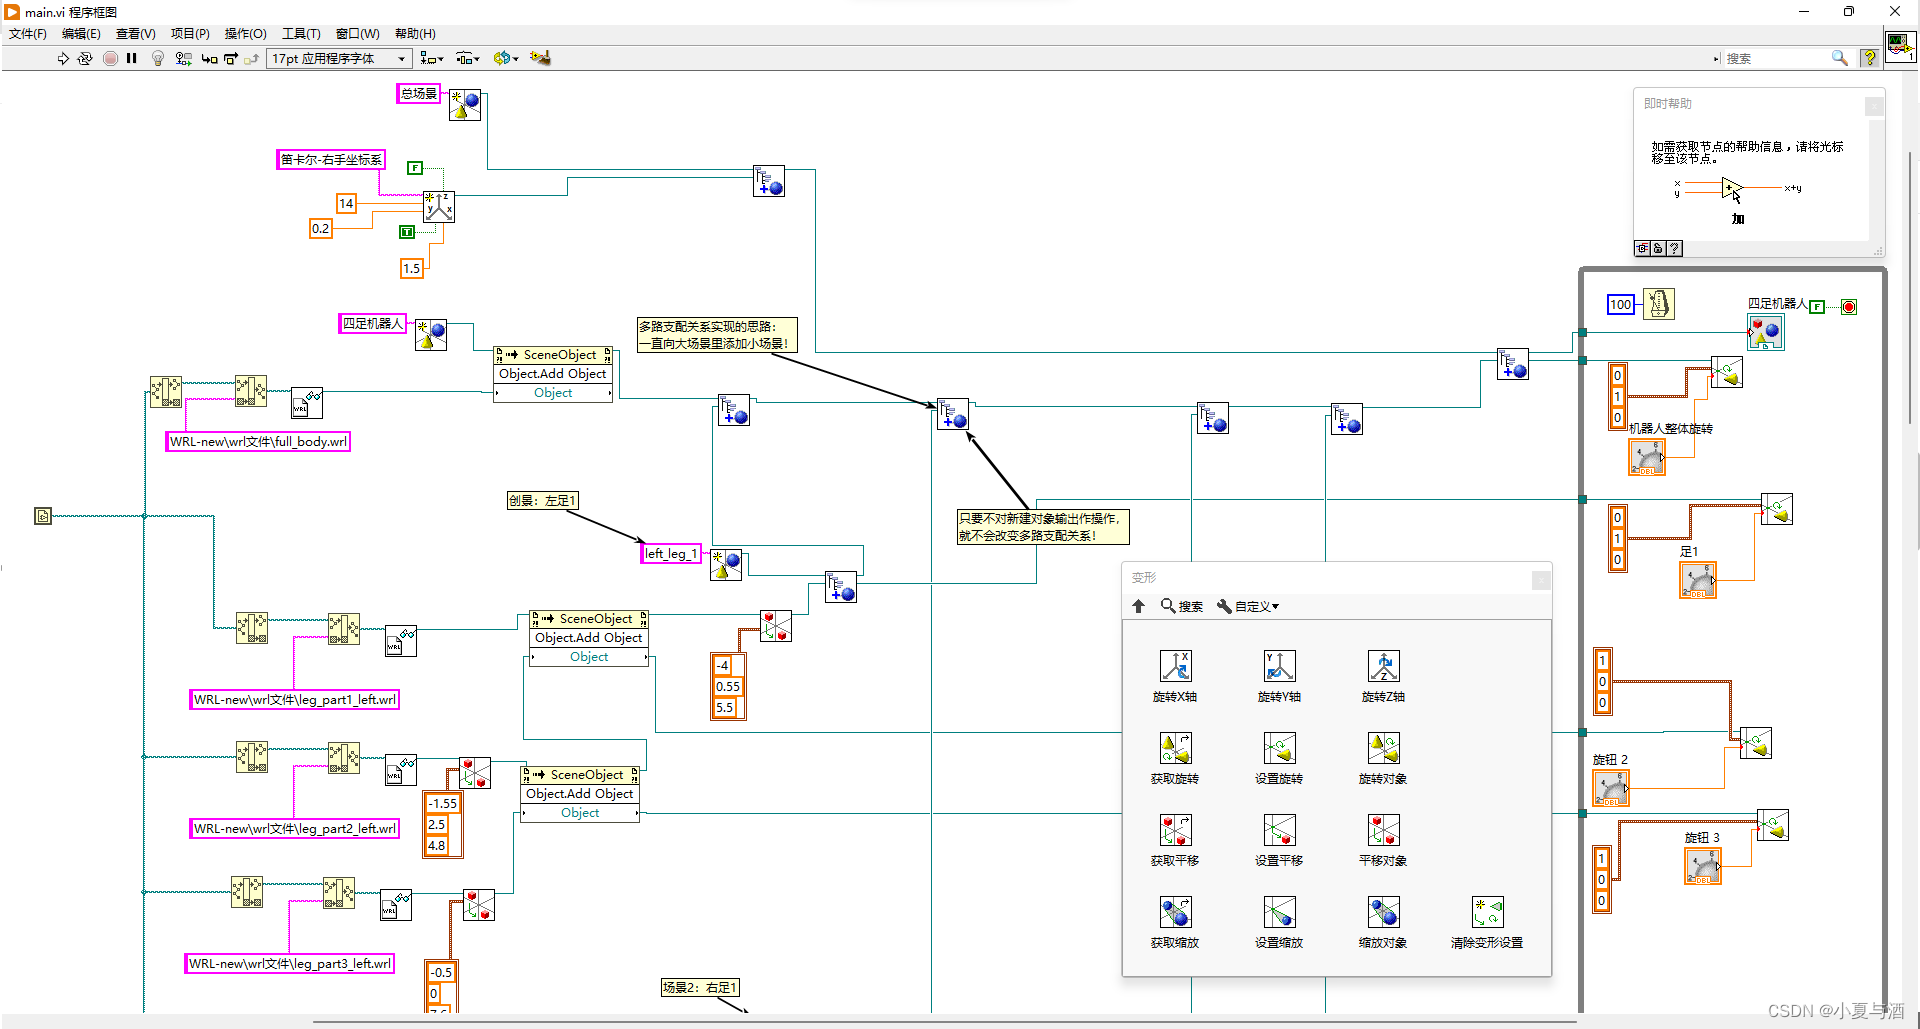
Task: Click the Abort Execution stop button
Action: [110, 58]
